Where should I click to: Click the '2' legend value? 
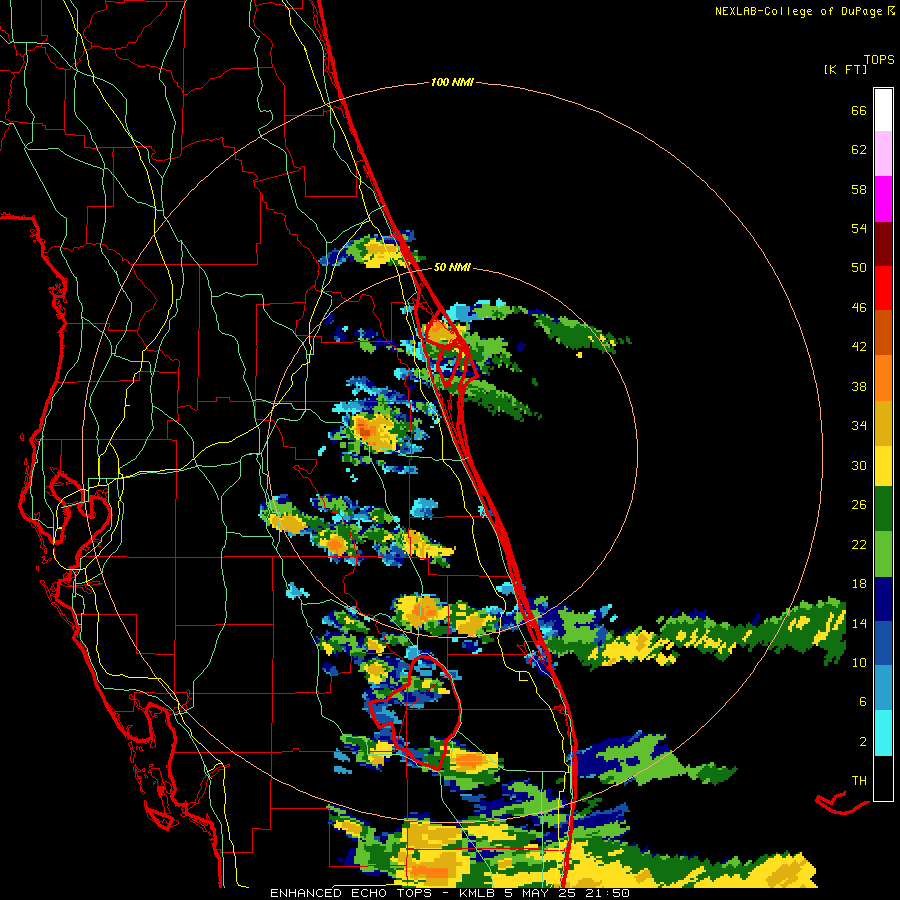pos(863,742)
